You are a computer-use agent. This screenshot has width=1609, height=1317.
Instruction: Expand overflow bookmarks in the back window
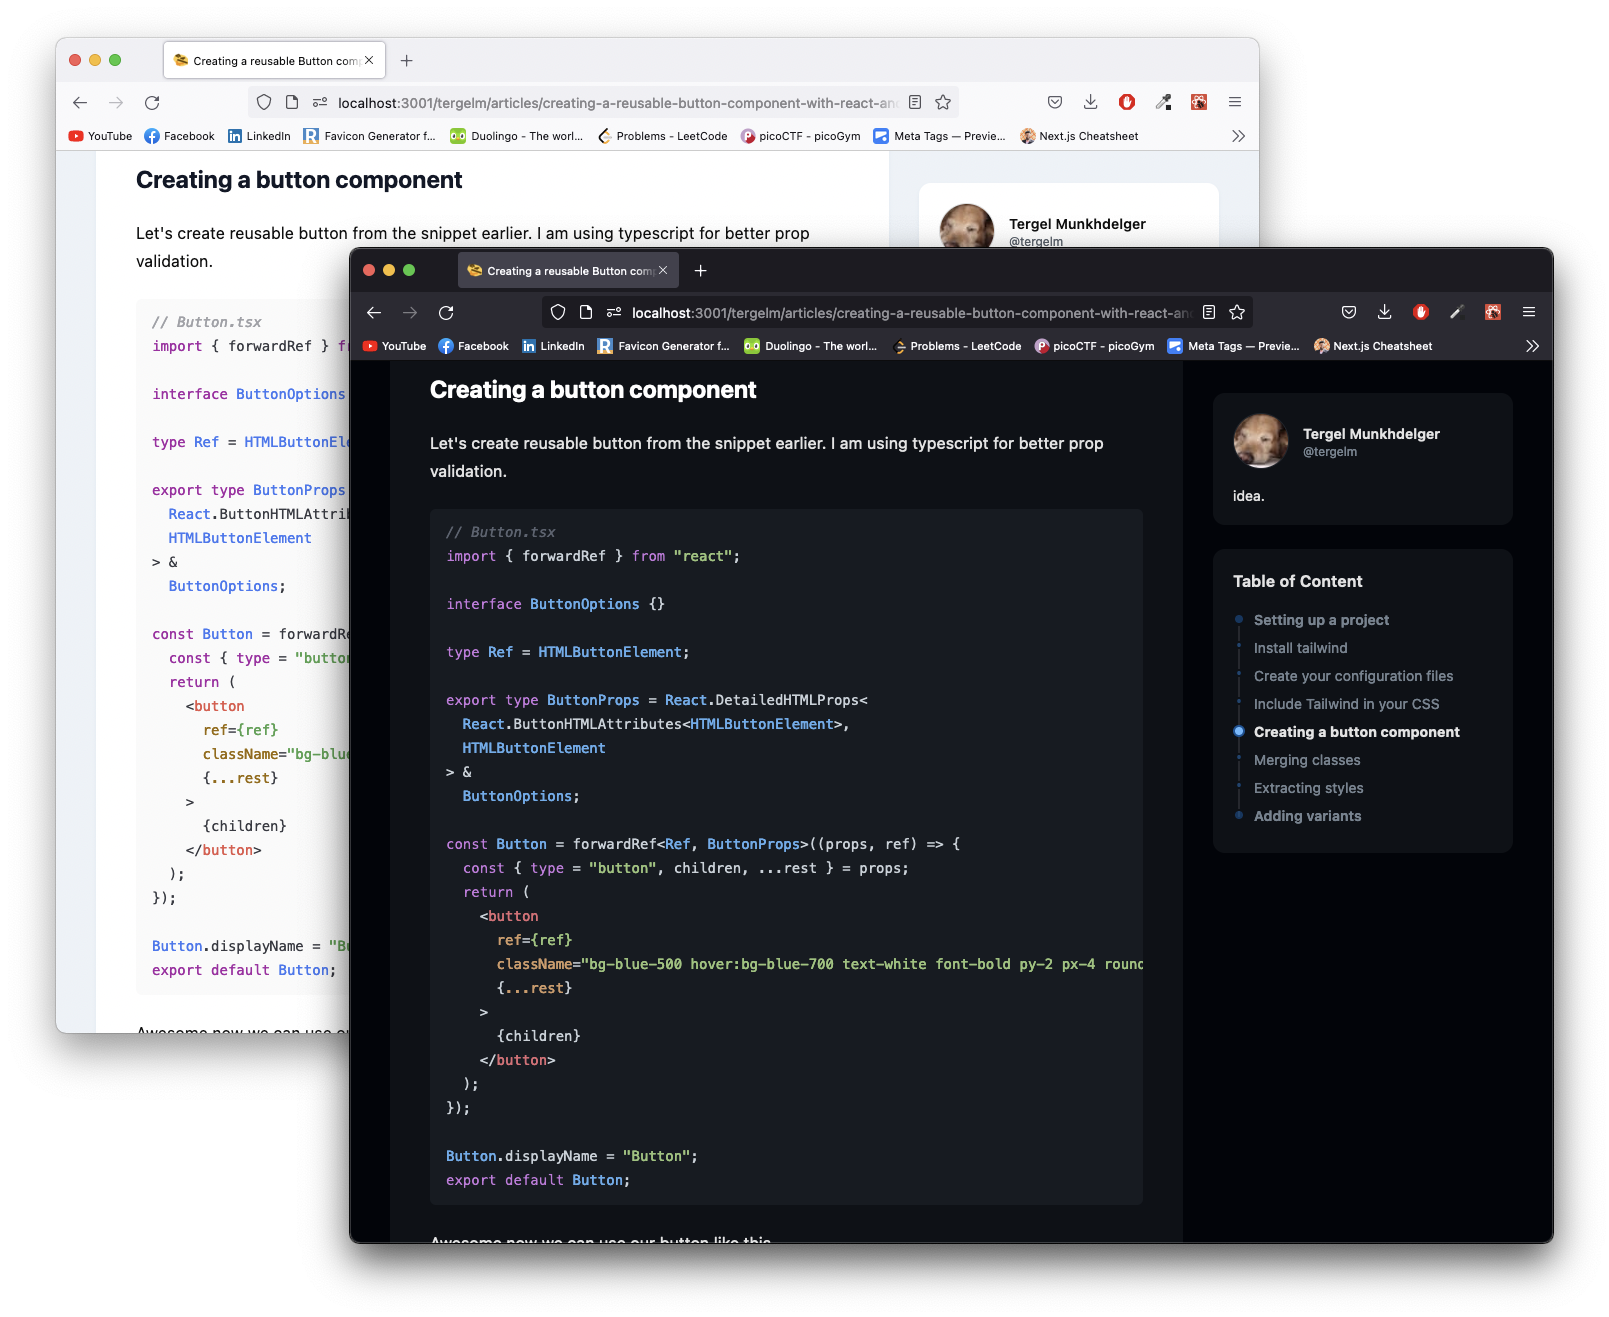(1238, 136)
